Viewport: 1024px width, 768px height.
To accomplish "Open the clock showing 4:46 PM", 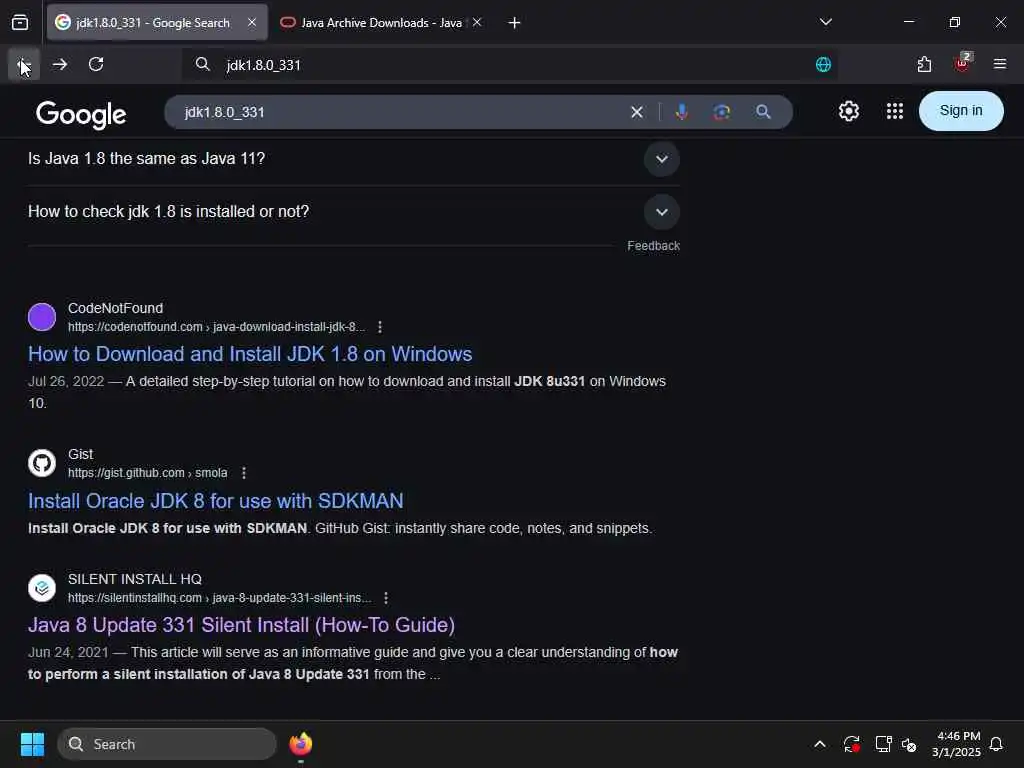I will 956,744.
